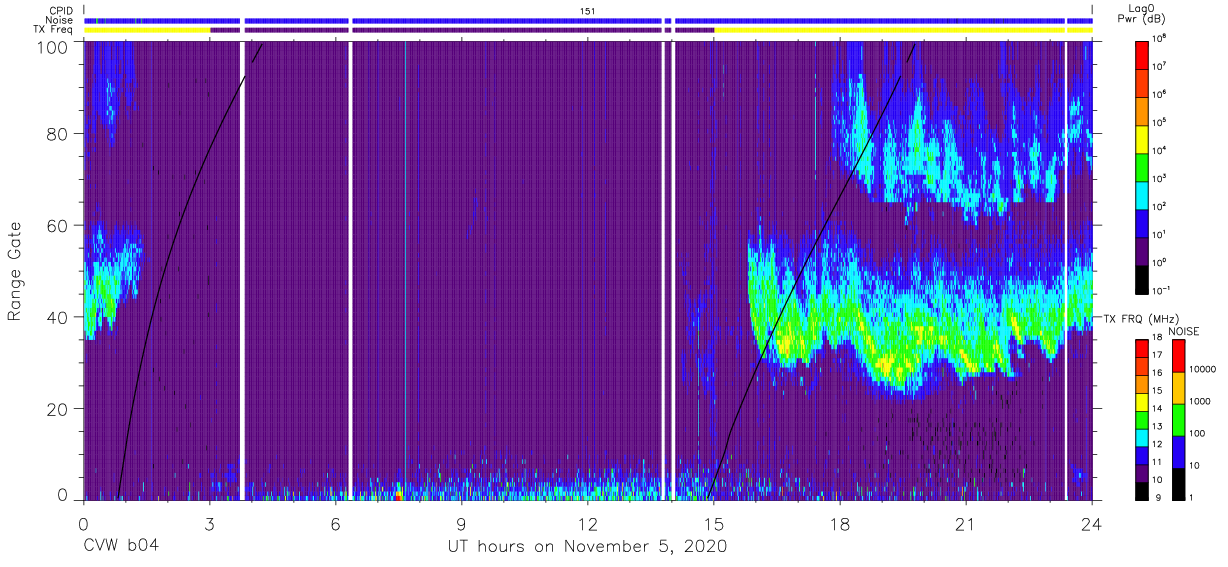Click the TX FRQ (MHz) legend title
Viewport: 1228px width, 567px height.
1142,319
